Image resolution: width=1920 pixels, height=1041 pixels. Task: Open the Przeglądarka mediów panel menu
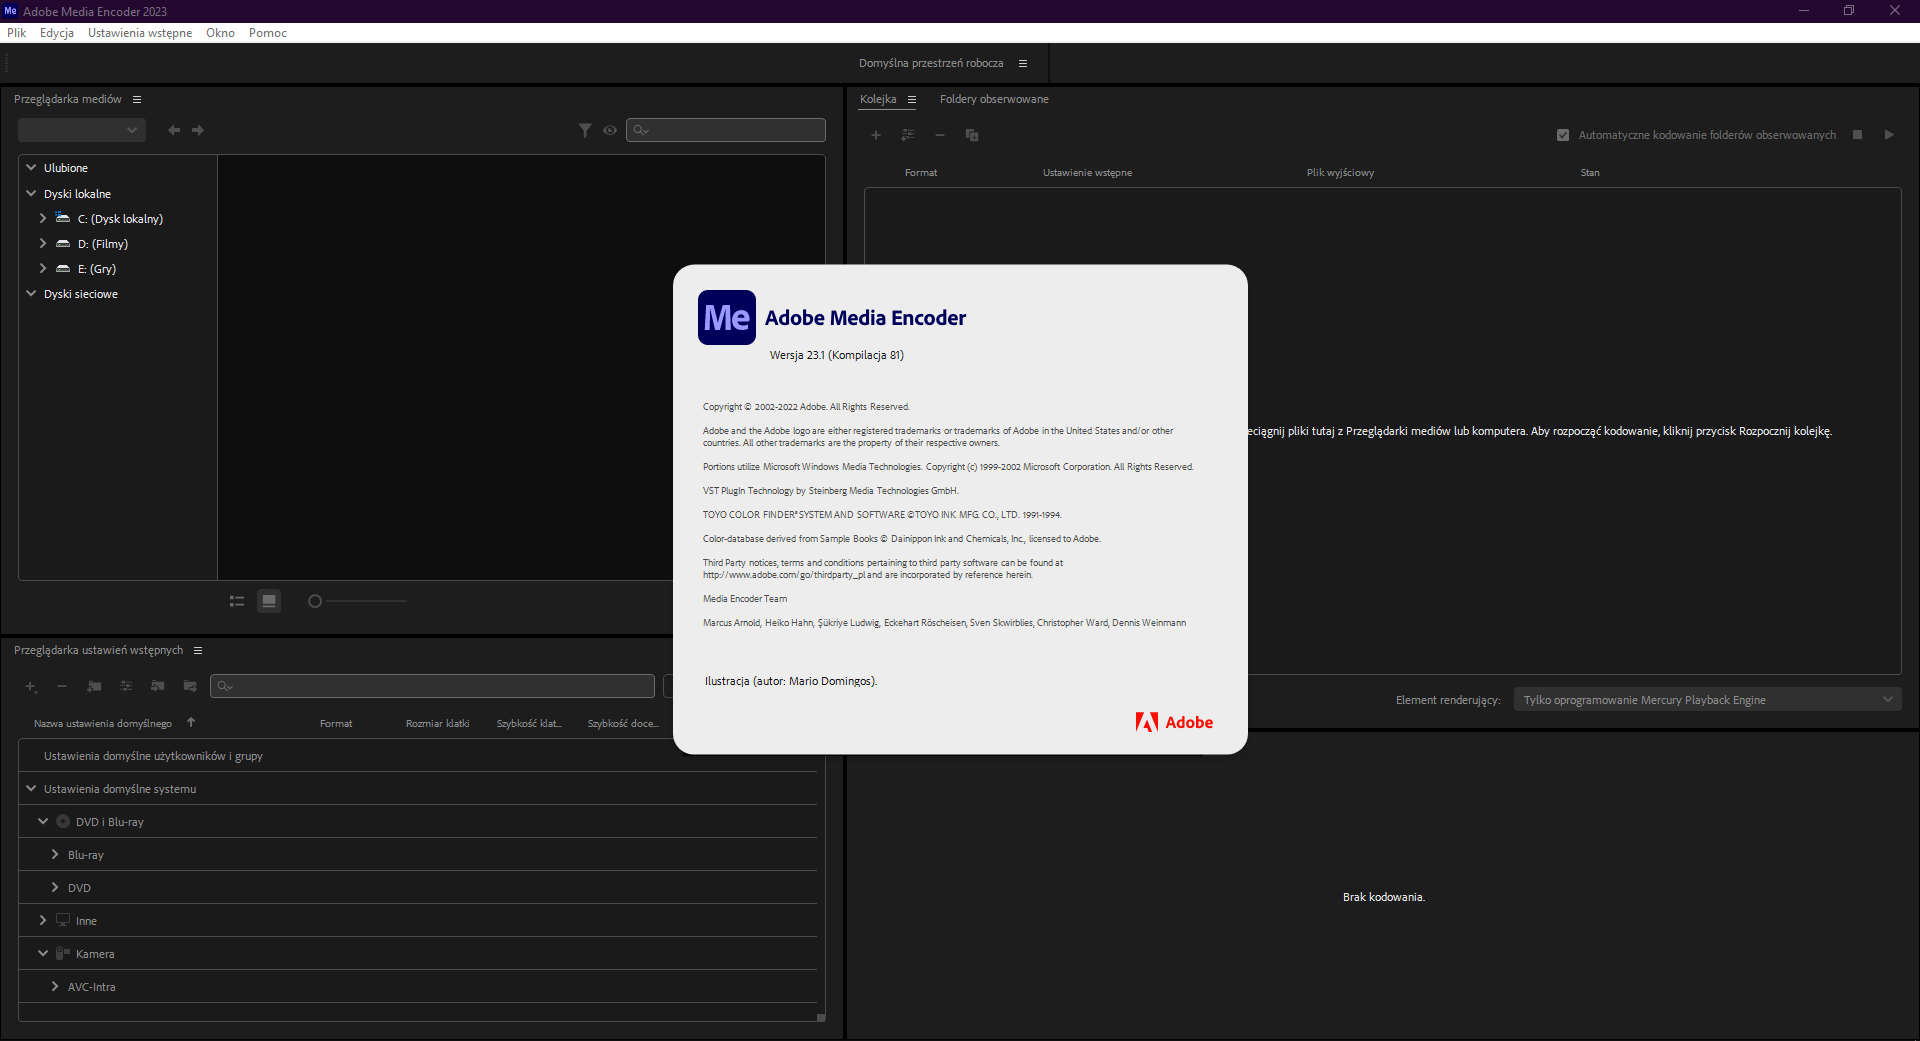(x=137, y=99)
